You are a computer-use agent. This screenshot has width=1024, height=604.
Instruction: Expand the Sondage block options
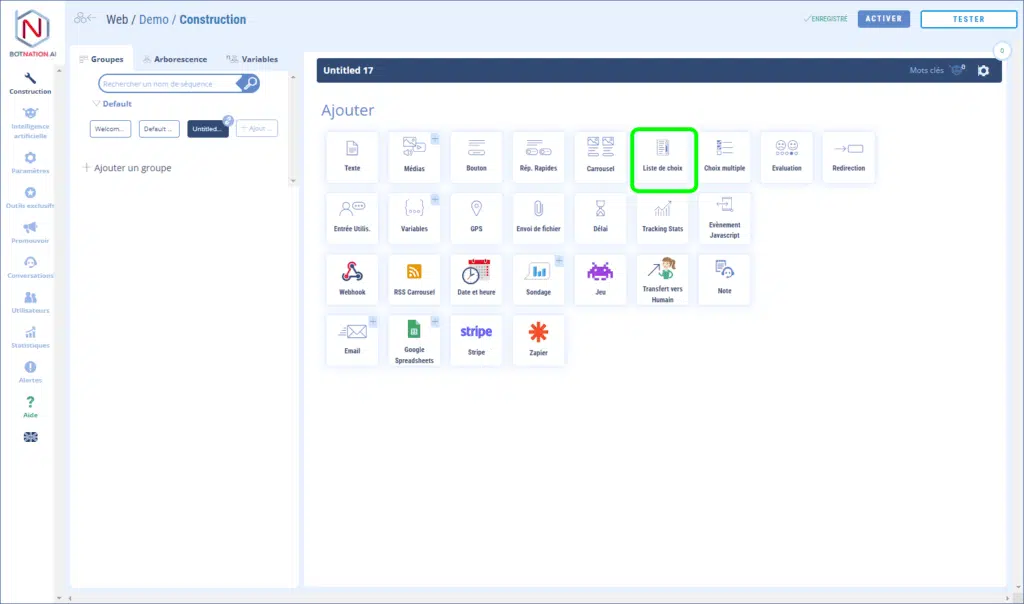(x=559, y=261)
